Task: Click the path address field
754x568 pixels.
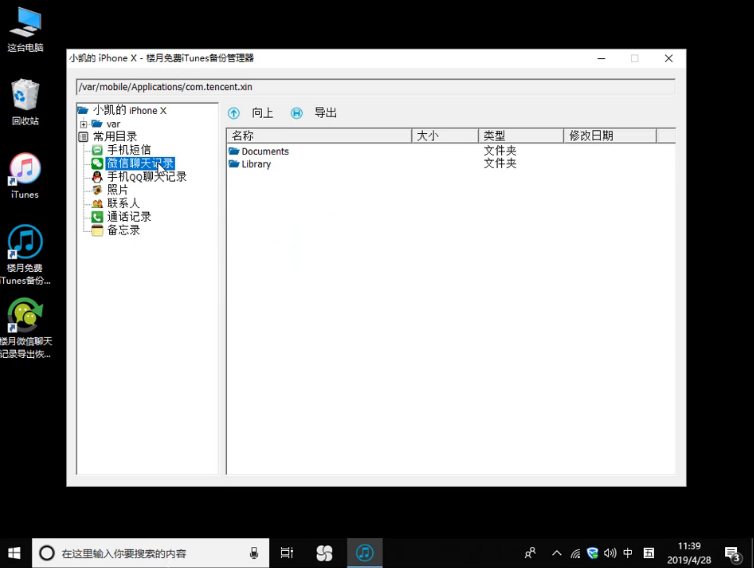Action: pyautogui.click(x=376, y=87)
